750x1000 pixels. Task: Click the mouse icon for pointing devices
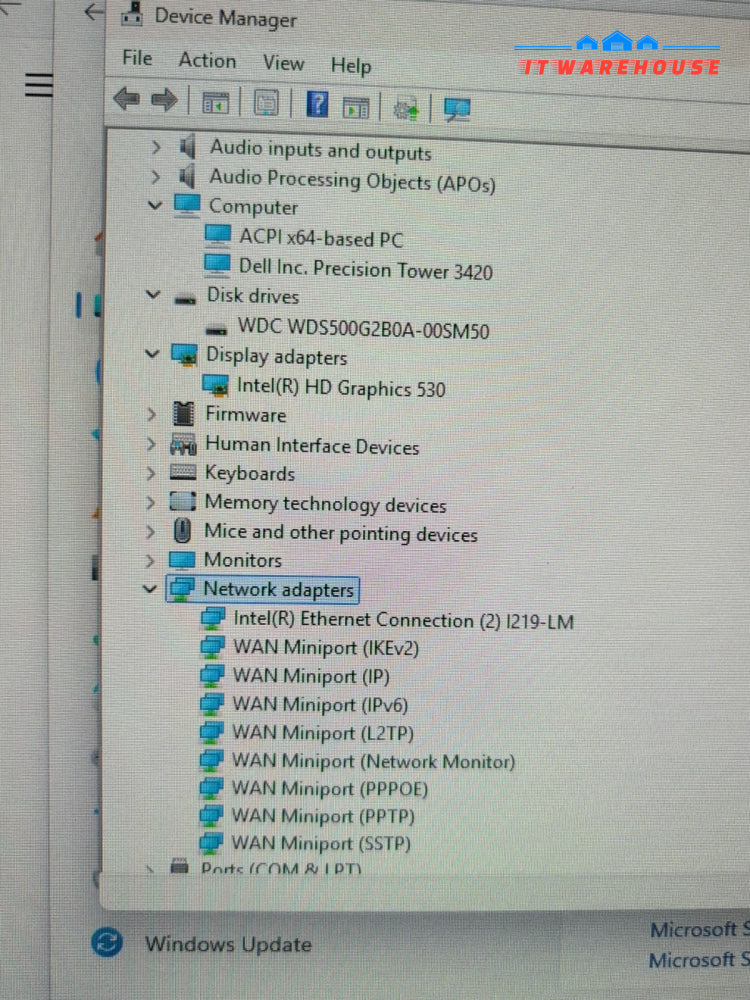(182, 531)
